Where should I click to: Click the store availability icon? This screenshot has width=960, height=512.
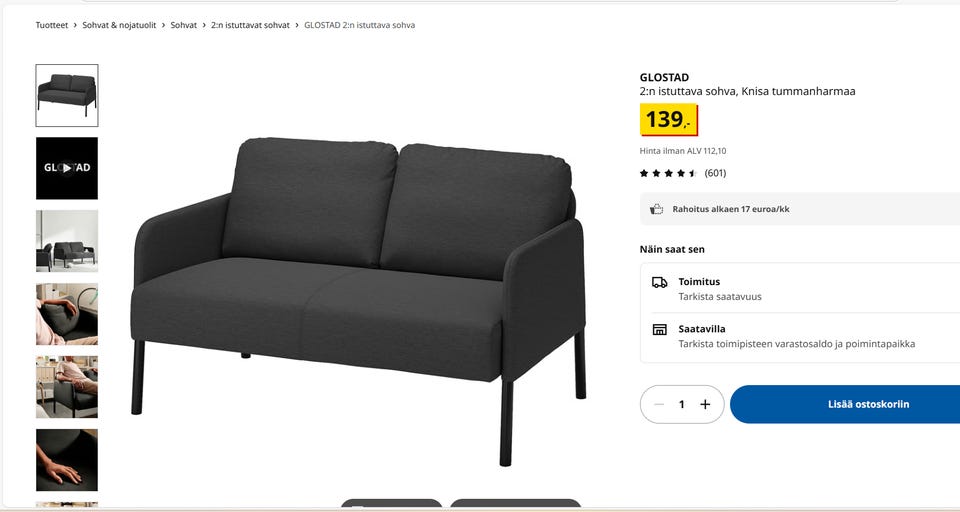click(x=659, y=329)
